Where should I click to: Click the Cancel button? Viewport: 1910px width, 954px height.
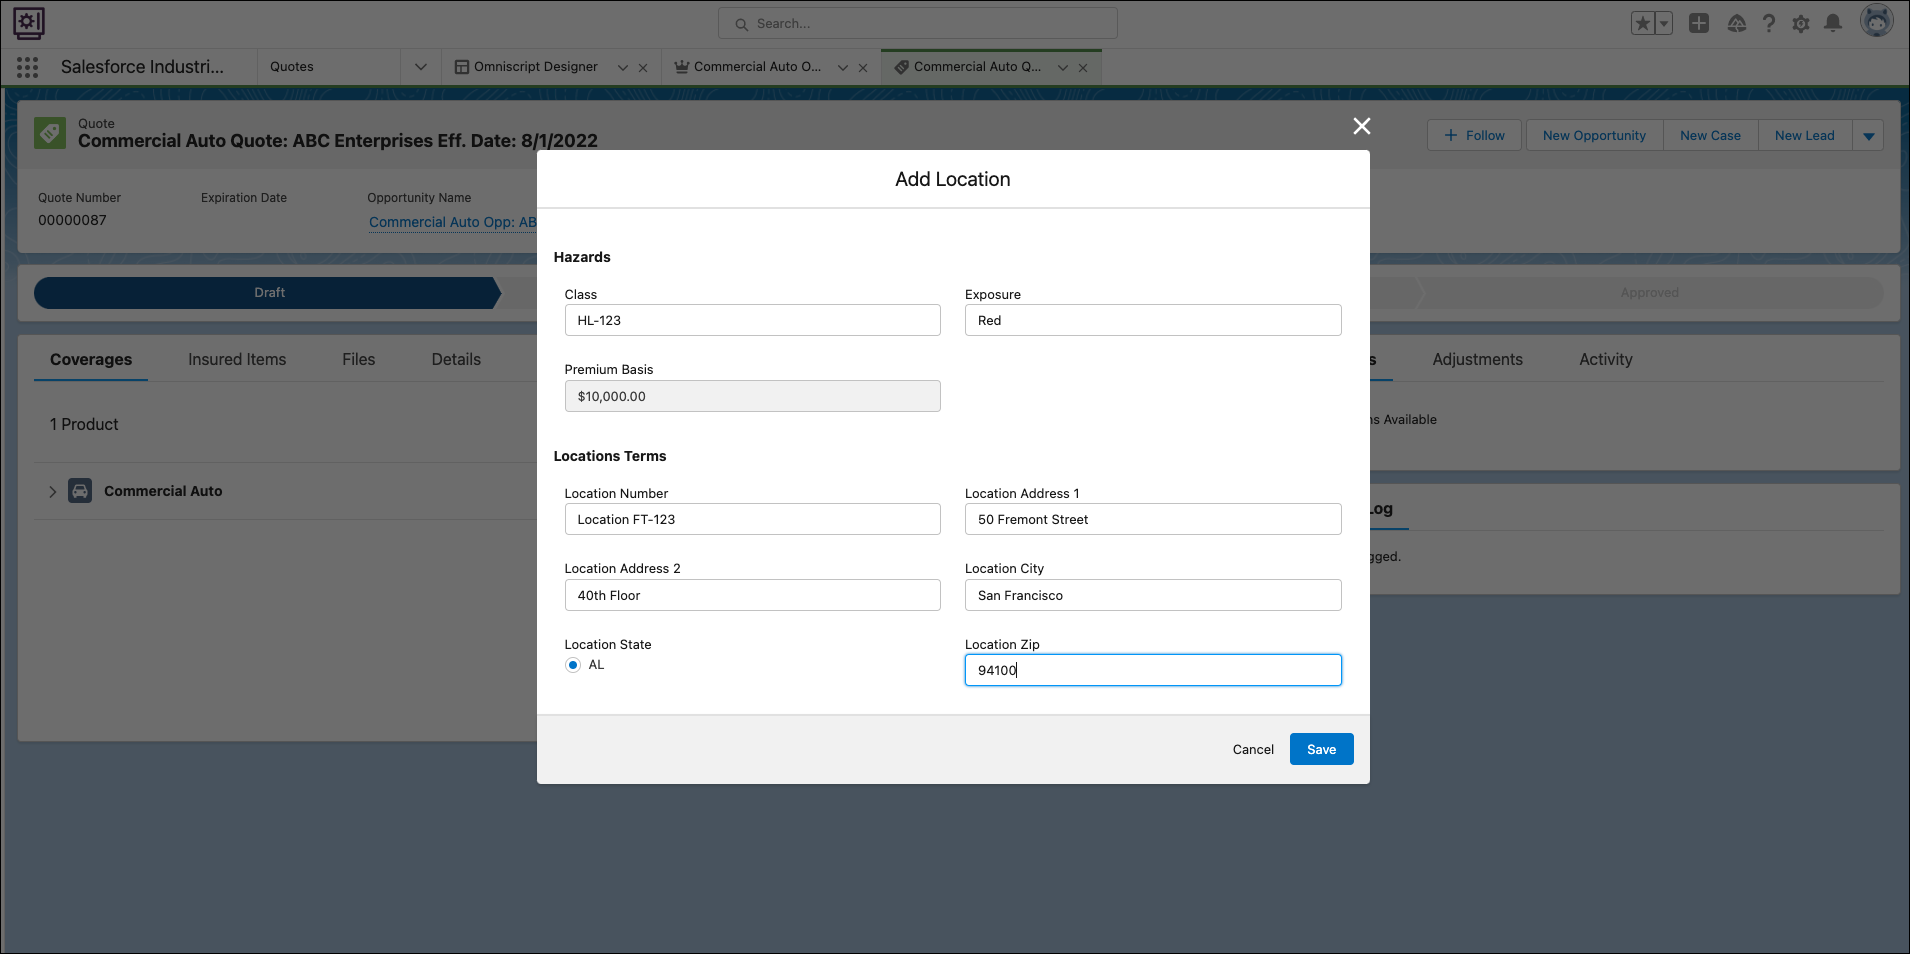[1253, 749]
